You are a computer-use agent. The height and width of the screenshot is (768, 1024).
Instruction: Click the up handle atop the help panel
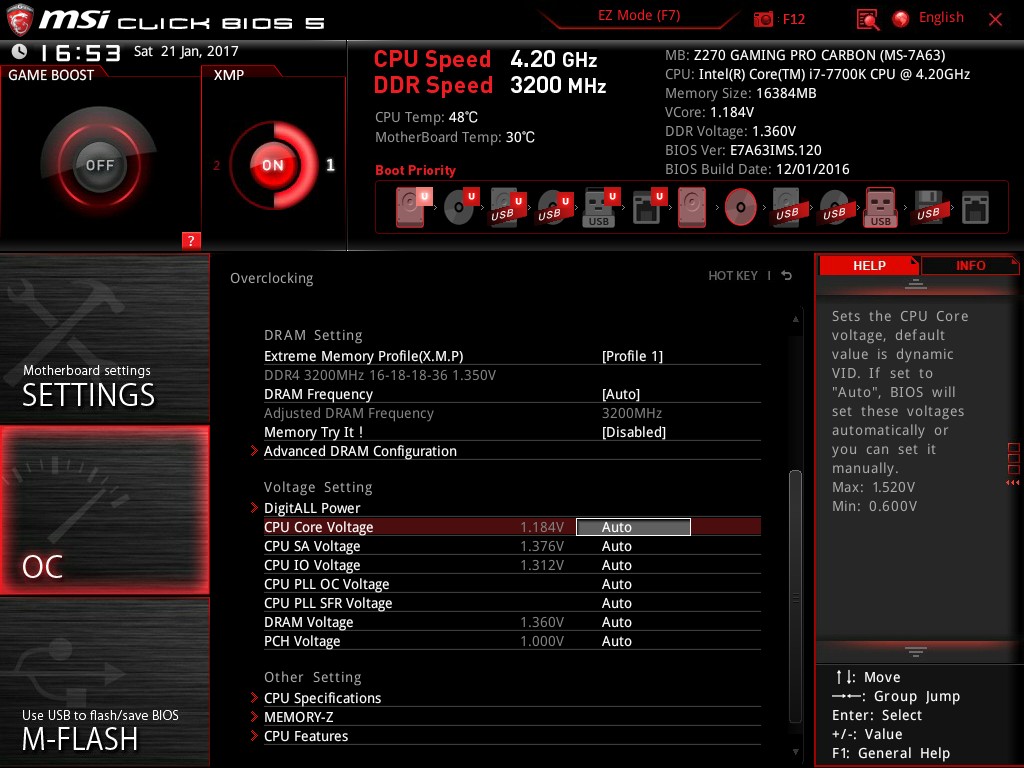[x=916, y=284]
